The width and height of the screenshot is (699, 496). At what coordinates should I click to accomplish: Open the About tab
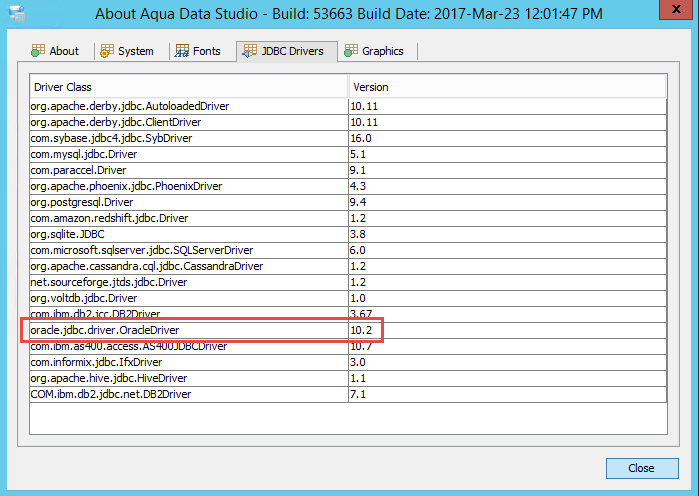point(55,51)
